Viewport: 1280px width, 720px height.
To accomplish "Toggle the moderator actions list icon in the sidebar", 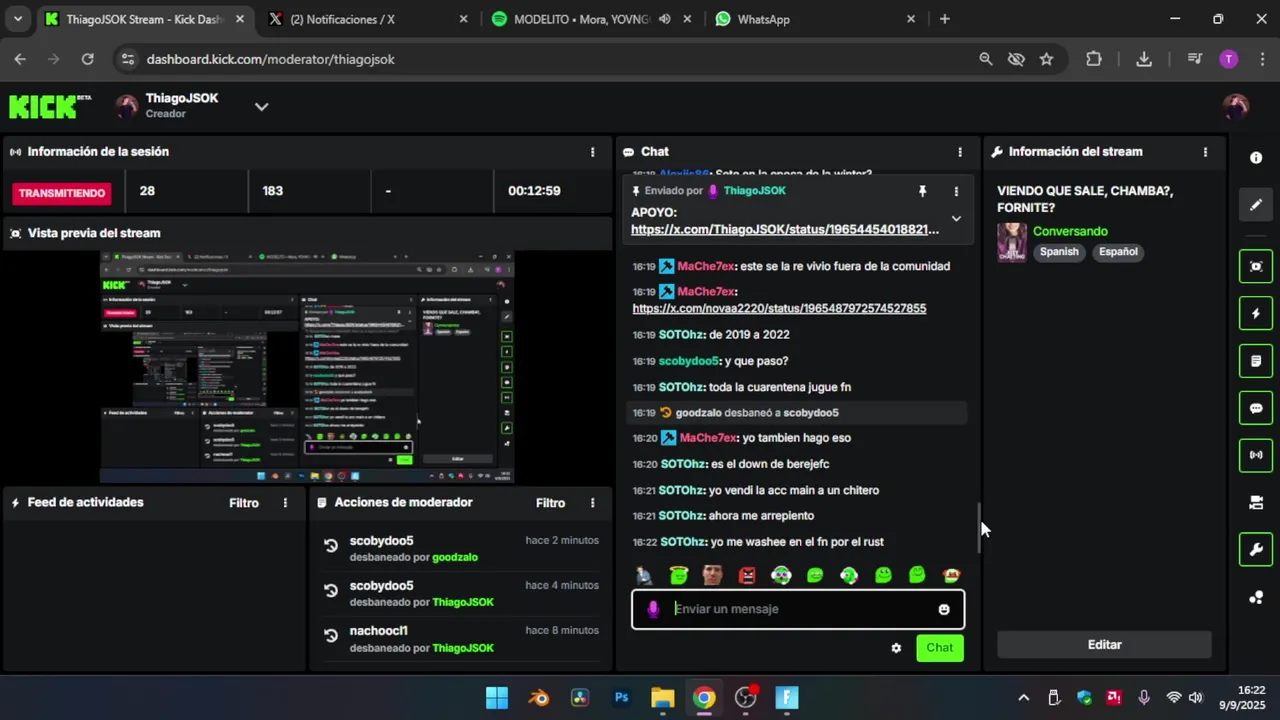I will (x=1256, y=361).
